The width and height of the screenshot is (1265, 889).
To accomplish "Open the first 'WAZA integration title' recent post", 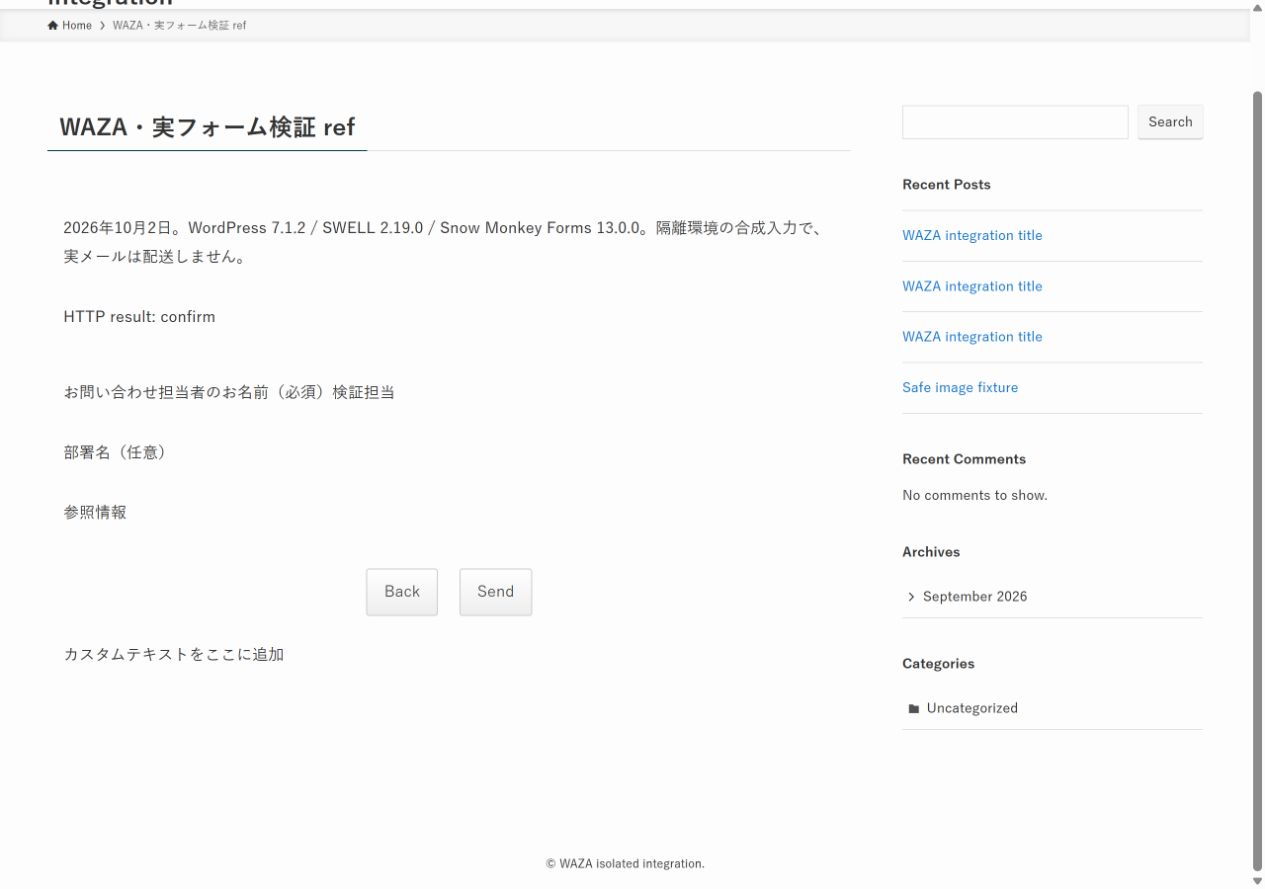I will [x=972, y=236].
